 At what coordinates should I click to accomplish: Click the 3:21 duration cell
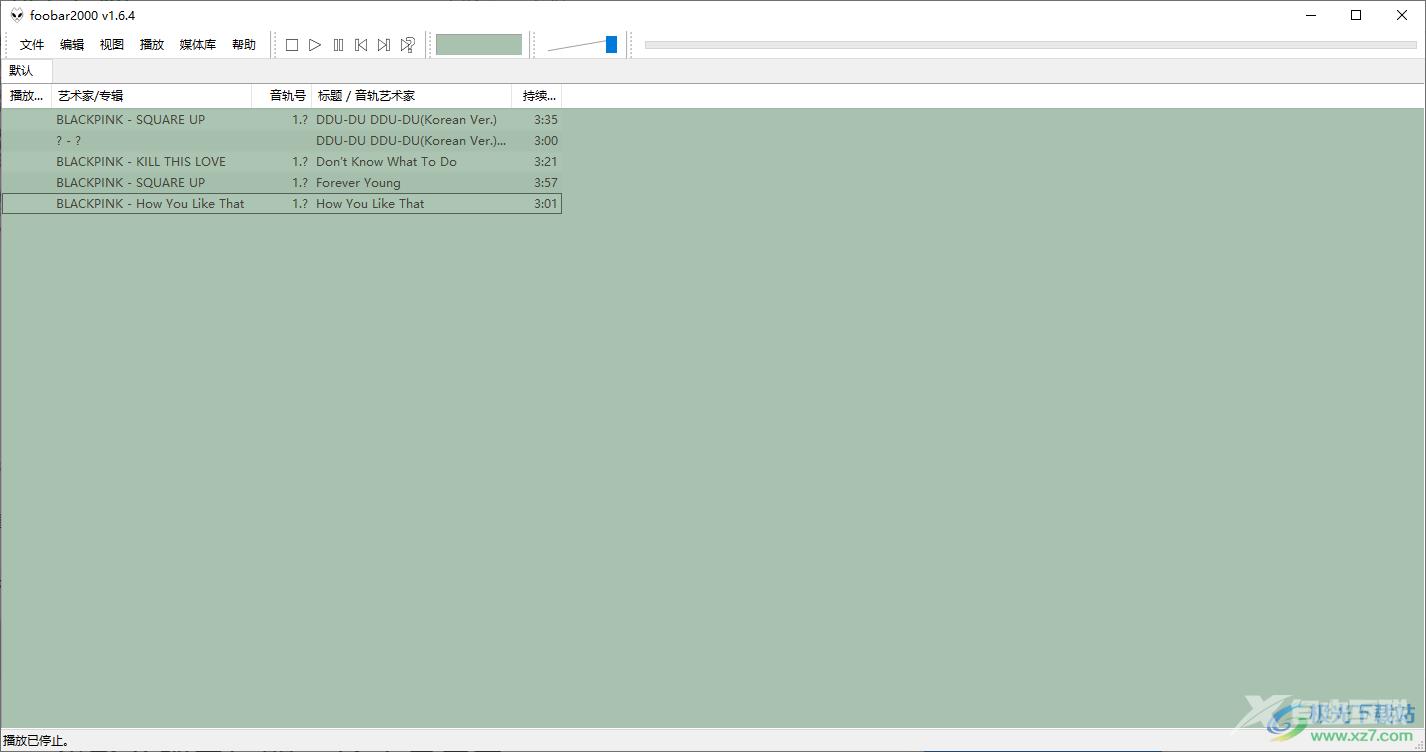[546, 162]
